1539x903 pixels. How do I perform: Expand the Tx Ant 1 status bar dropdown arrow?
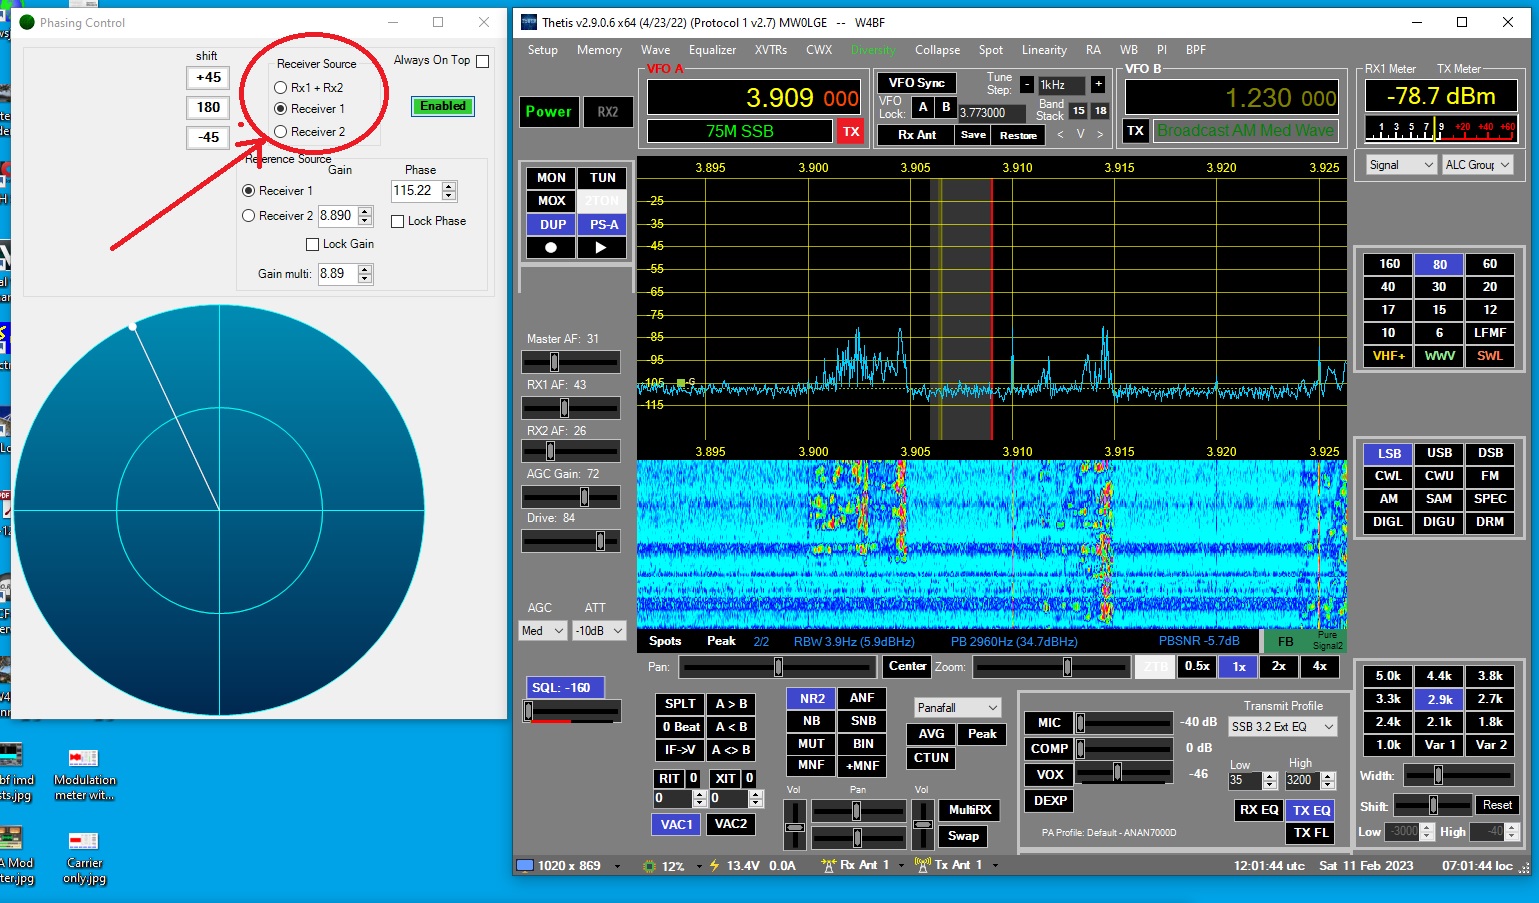[x=995, y=866]
